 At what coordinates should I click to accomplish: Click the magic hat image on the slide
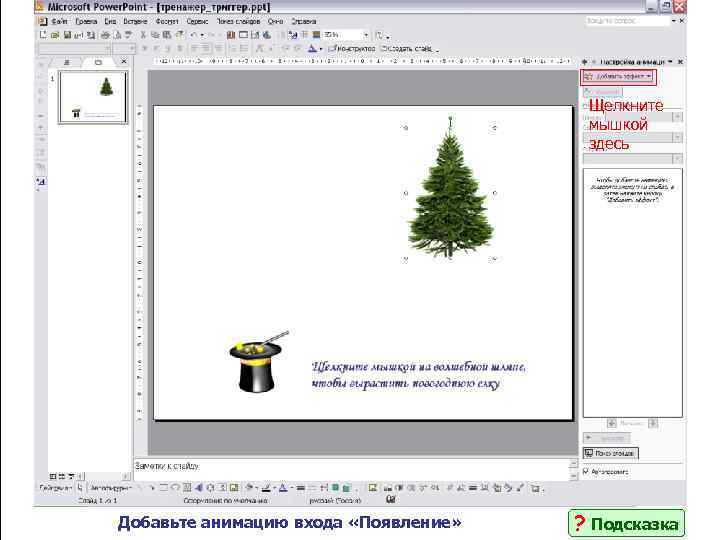[x=259, y=361]
